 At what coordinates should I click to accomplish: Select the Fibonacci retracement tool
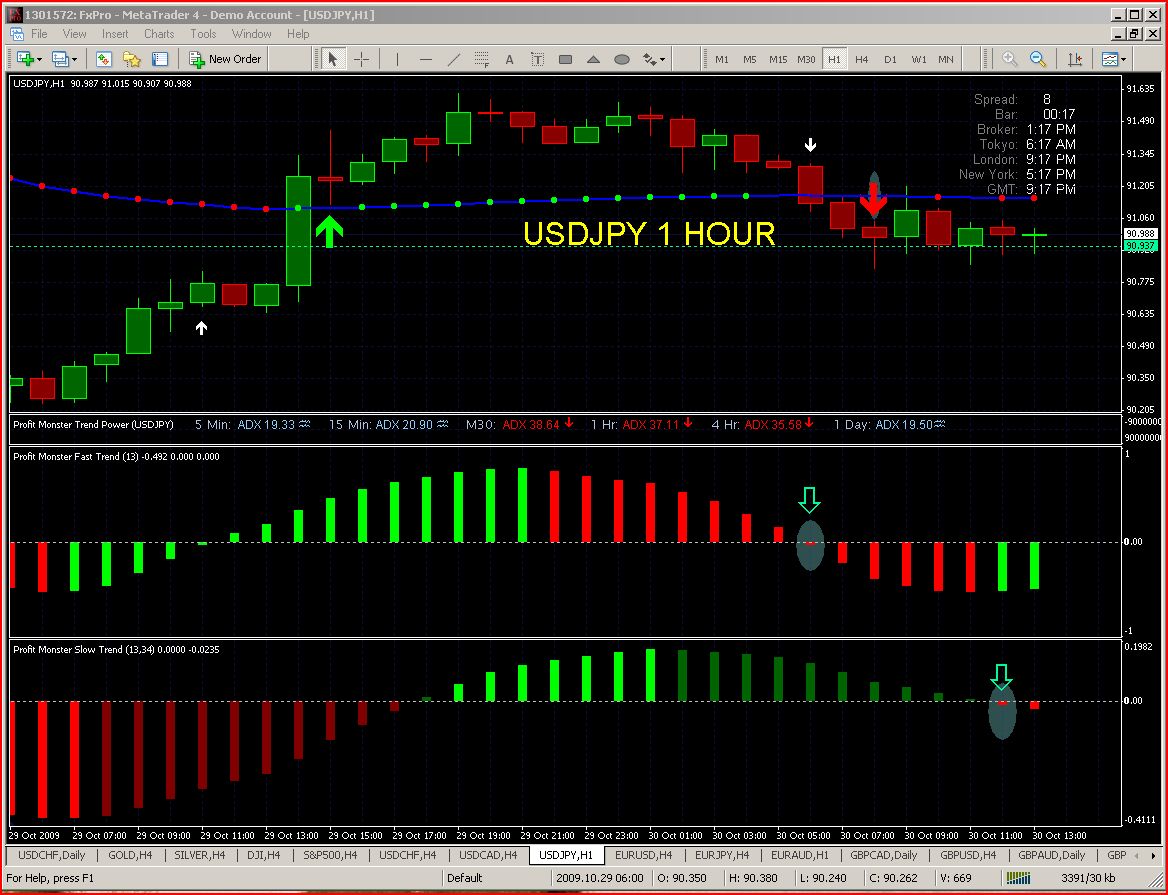click(x=481, y=59)
